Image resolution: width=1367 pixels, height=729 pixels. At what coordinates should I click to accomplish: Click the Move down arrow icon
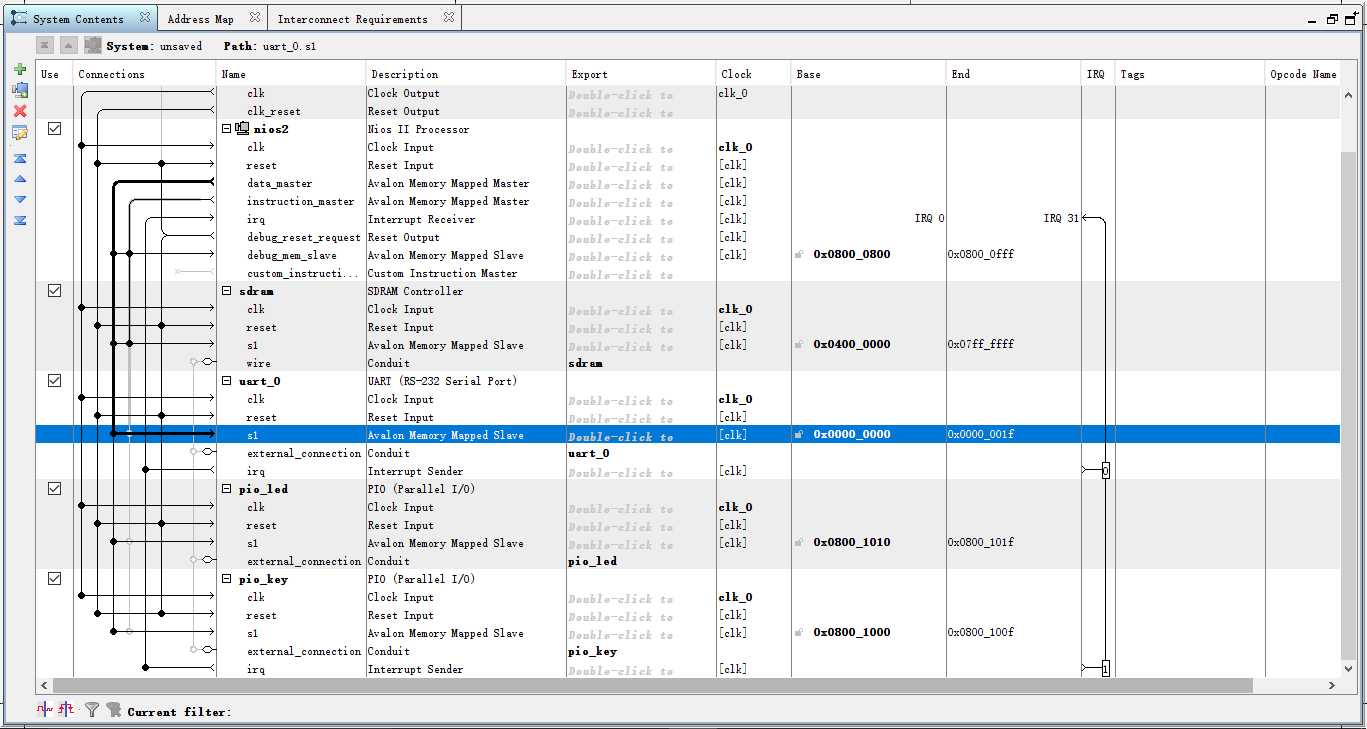tap(20, 199)
